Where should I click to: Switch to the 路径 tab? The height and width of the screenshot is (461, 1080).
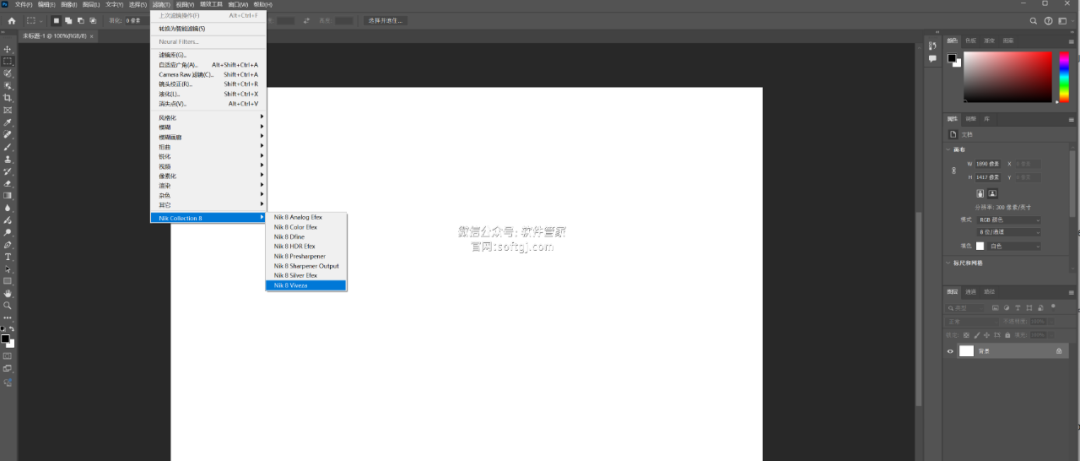tap(989, 291)
